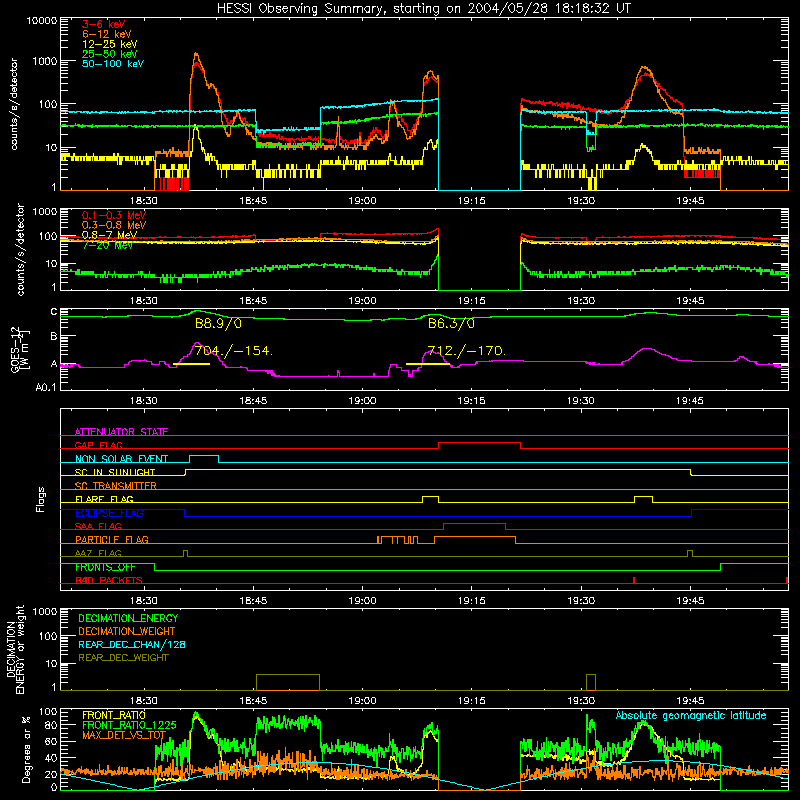Click the DECIMATION_ENERGY legend label

point(128,618)
